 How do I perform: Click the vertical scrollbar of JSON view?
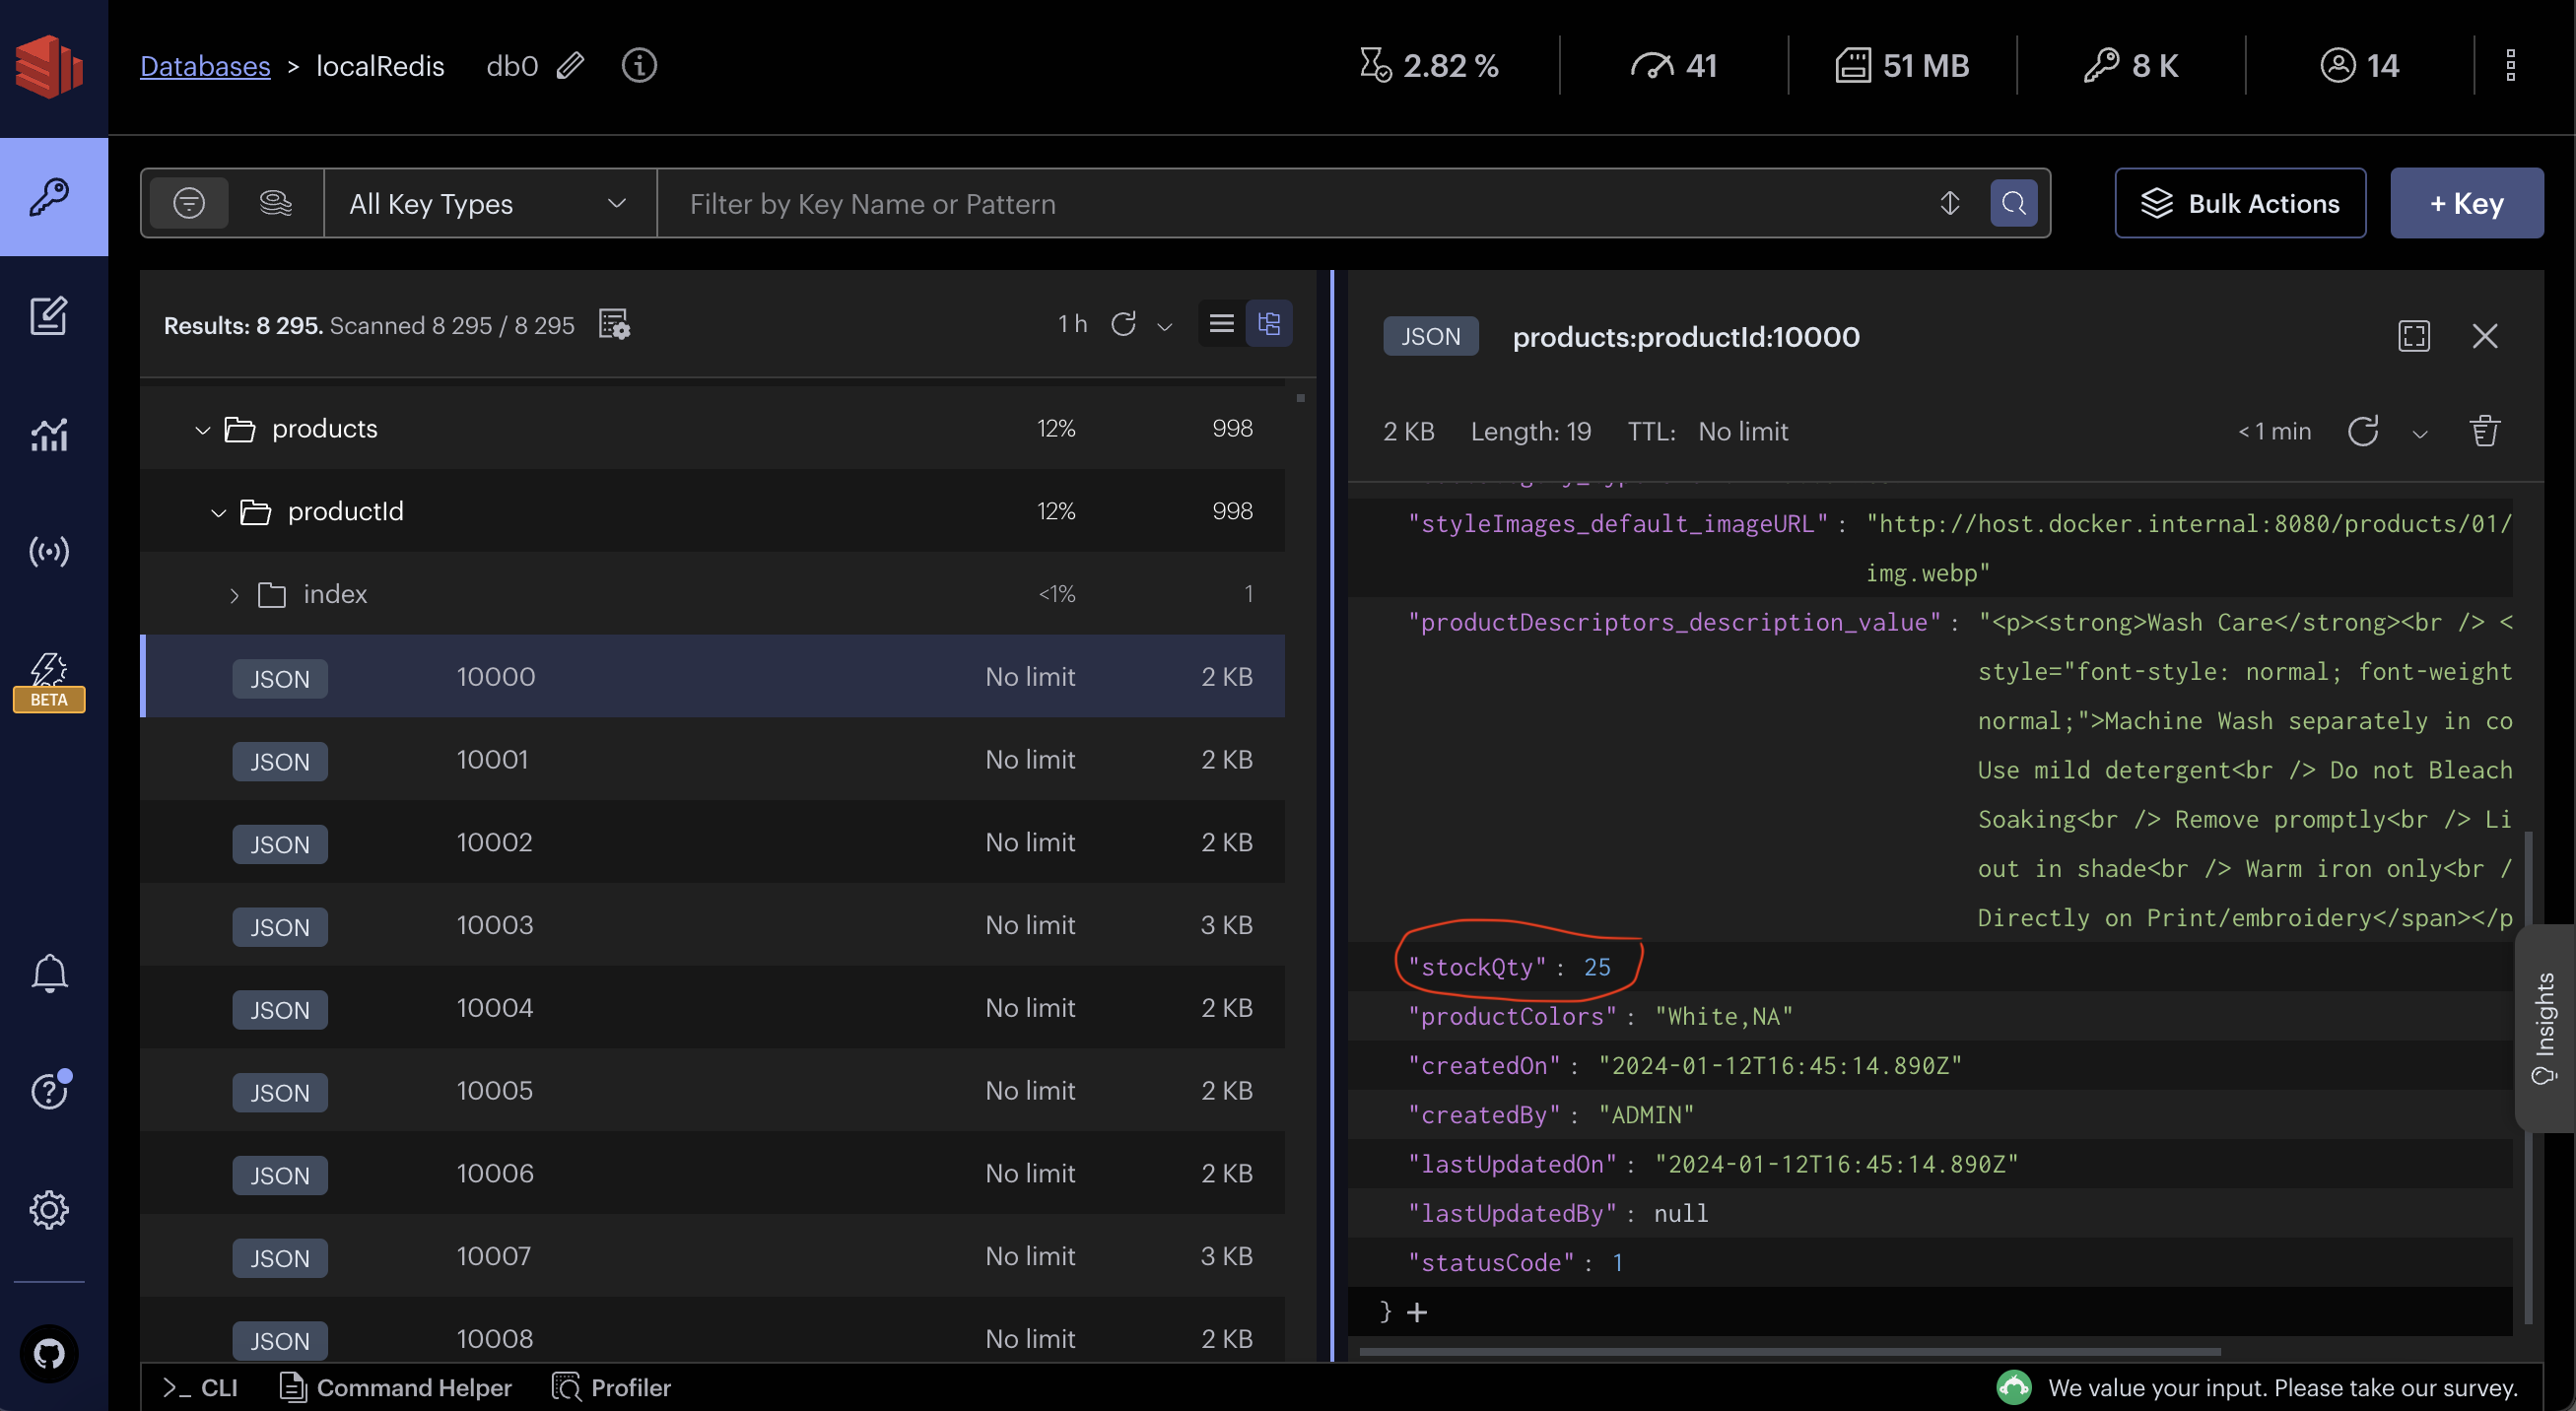pos(2529,1076)
